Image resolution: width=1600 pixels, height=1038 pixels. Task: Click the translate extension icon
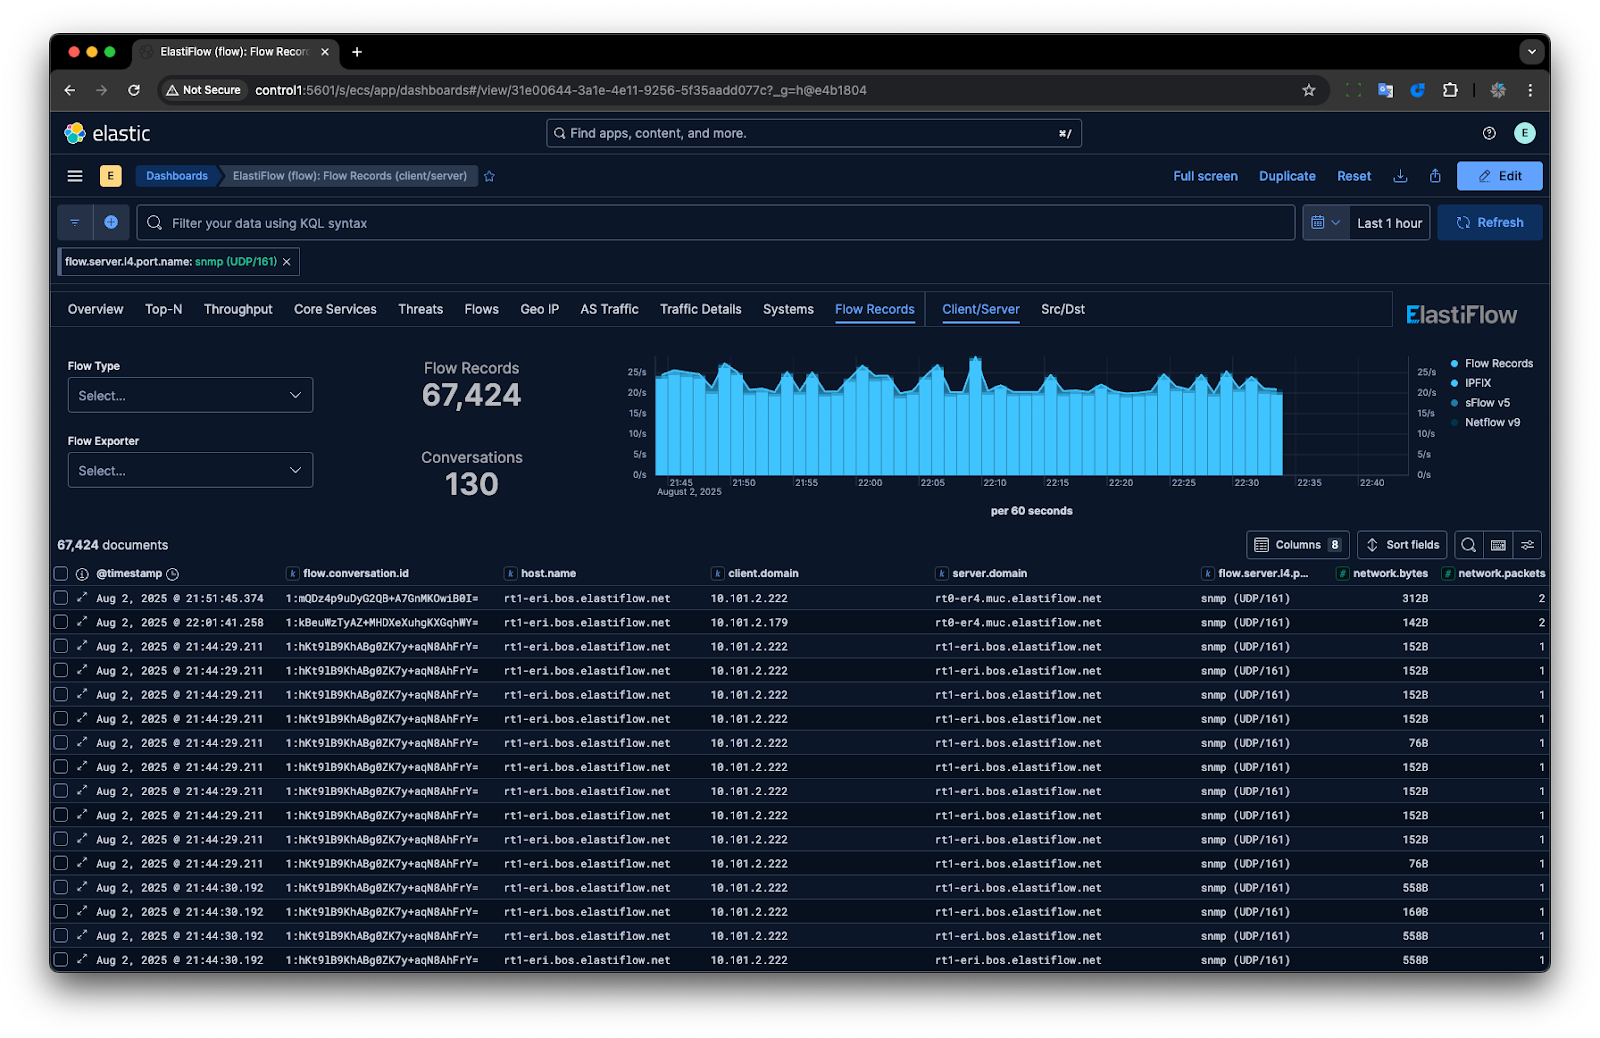[1385, 90]
